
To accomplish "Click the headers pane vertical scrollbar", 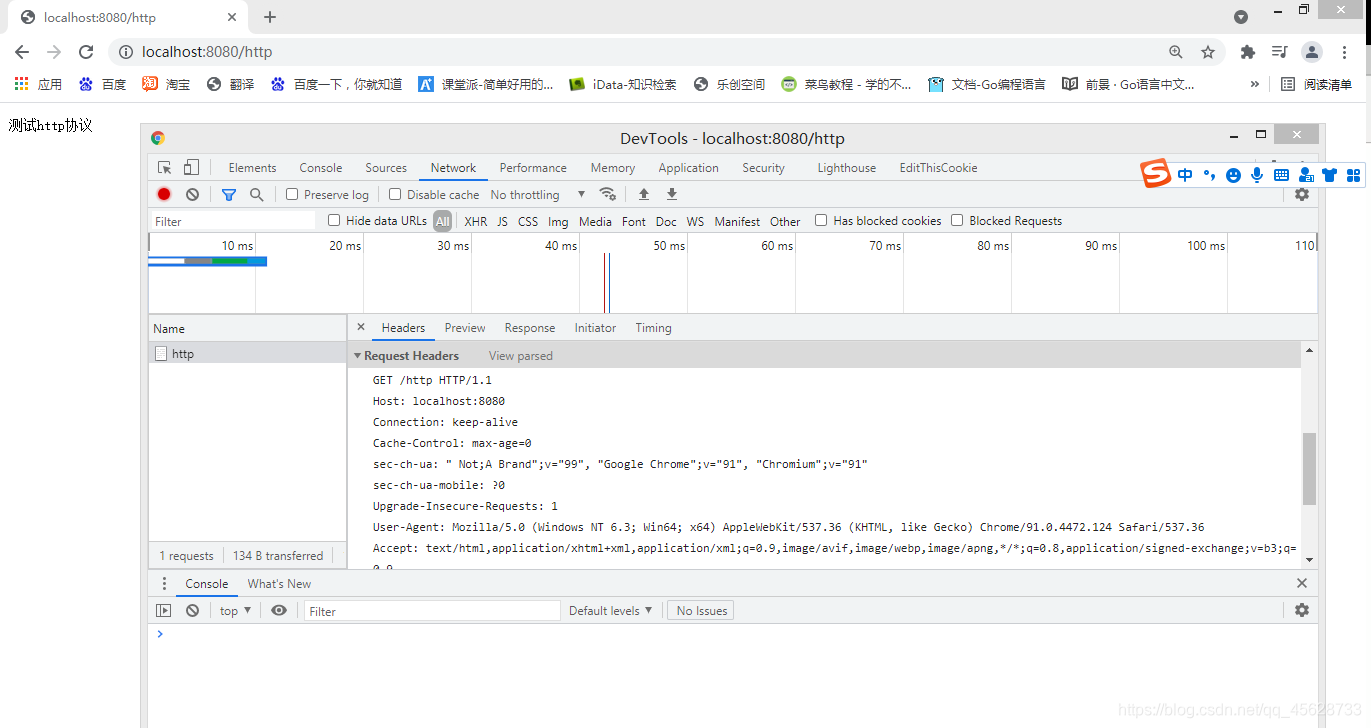I will [1309, 469].
